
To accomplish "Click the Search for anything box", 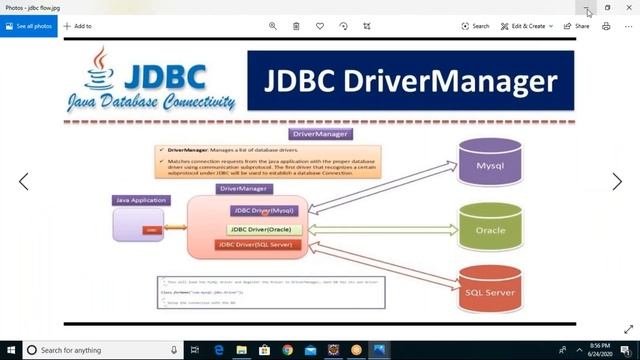I will pos(103,350).
